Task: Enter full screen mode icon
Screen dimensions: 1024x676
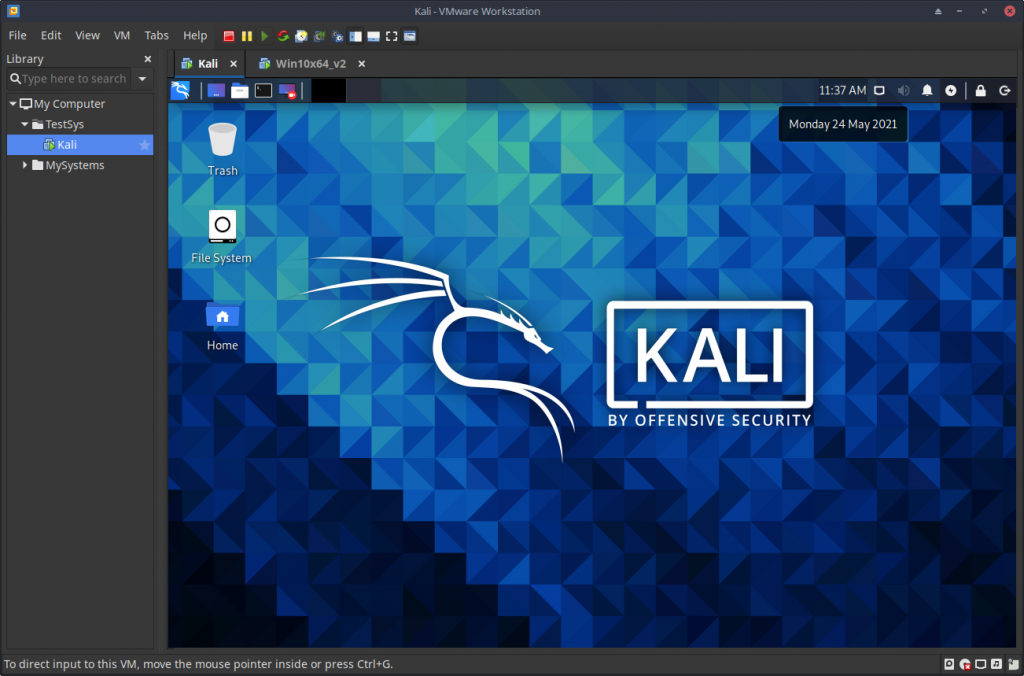Action: pyautogui.click(x=391, y=36)
